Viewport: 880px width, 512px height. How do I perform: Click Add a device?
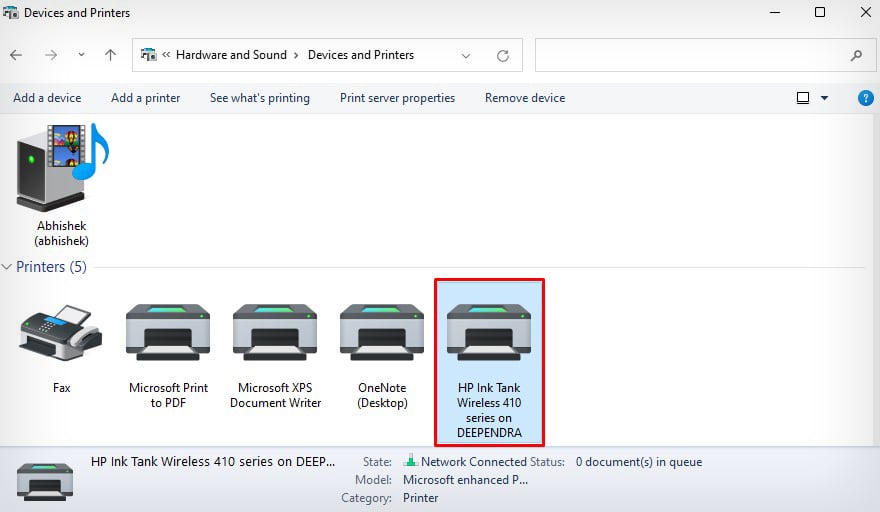(47, 98)
